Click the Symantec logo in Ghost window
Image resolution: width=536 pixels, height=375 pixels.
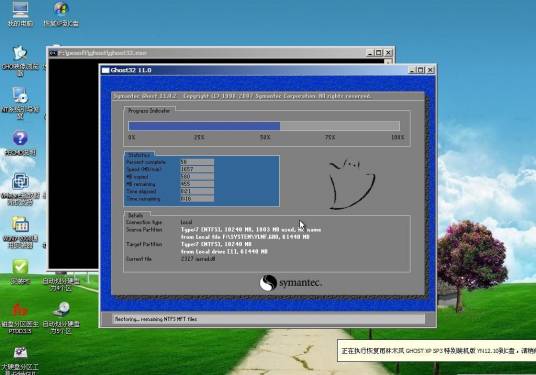291,283
